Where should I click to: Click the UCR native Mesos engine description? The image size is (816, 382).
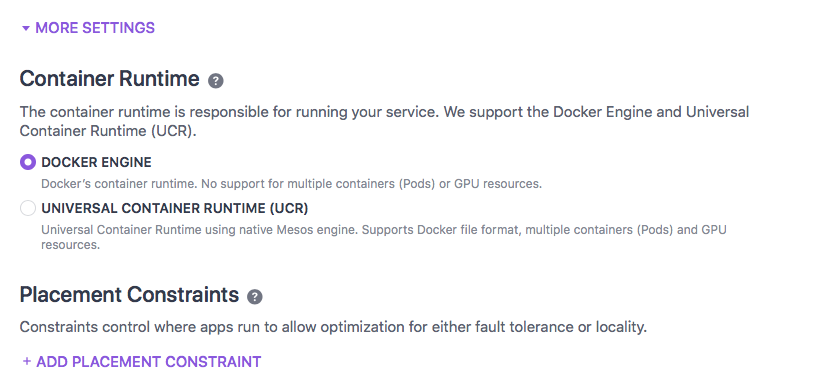[x=384, y=237]
